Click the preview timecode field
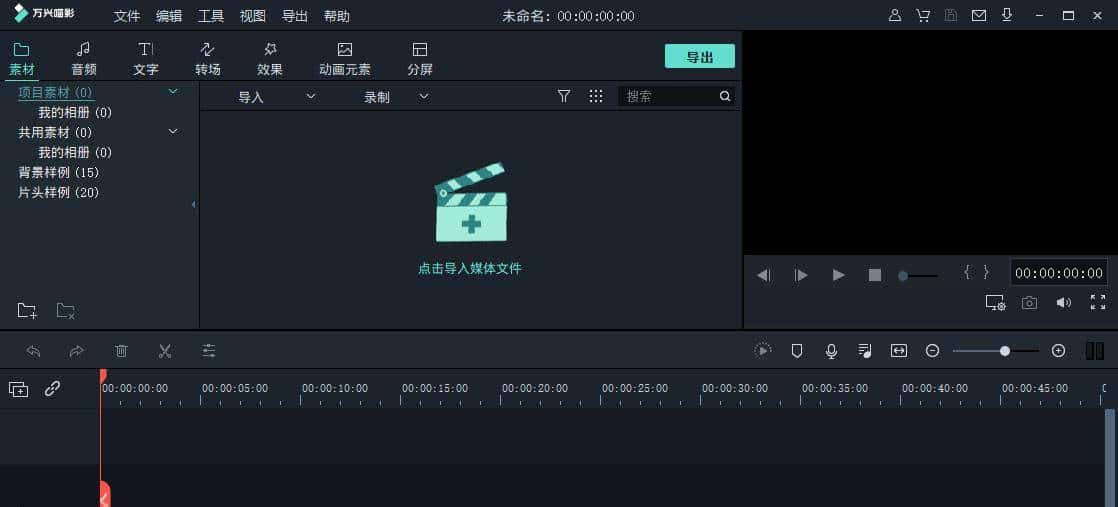 [1059, 272]
